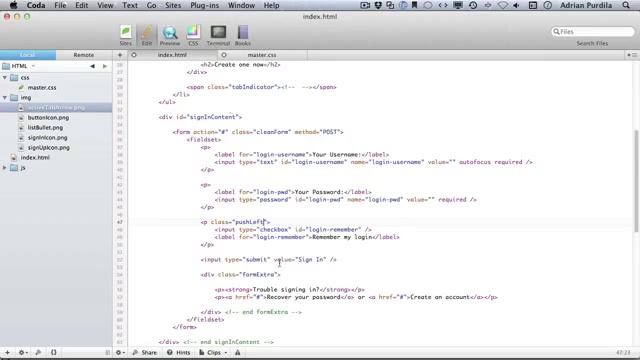Open the Hints panel
The height and width of the screenshot is (360, 640).
tap(178, 352)
